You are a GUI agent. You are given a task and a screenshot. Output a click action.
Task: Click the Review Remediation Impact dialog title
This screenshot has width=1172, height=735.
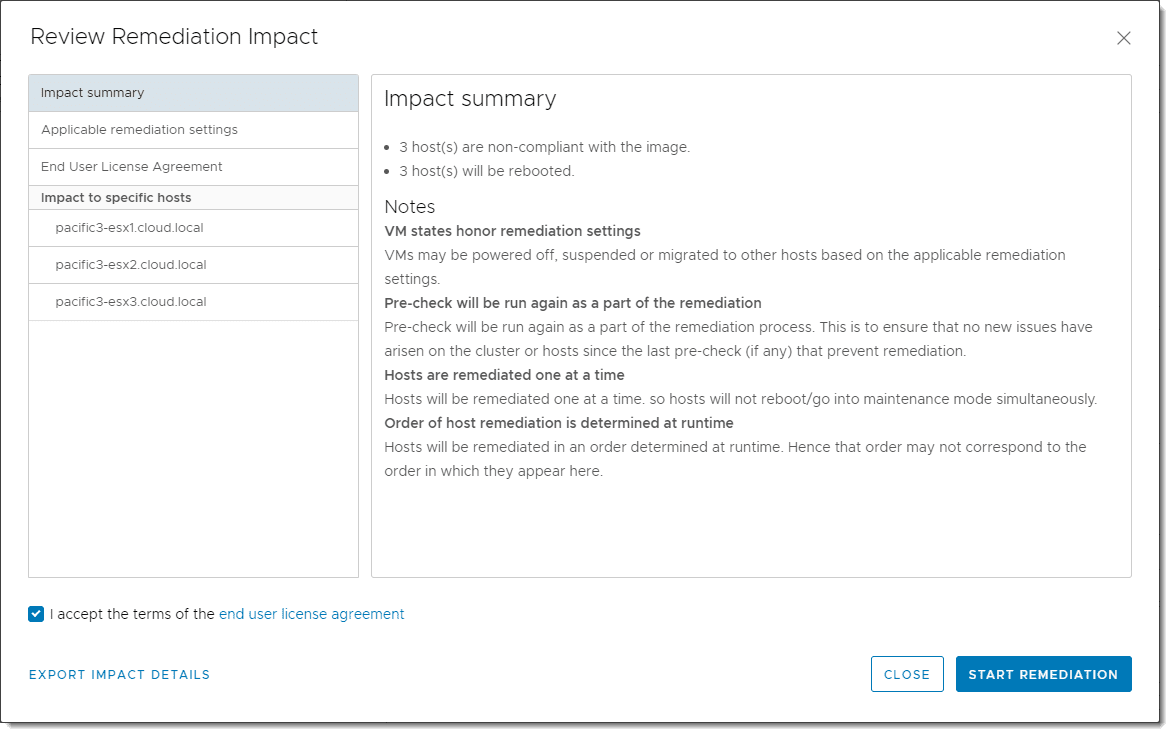tap(174, 37)
